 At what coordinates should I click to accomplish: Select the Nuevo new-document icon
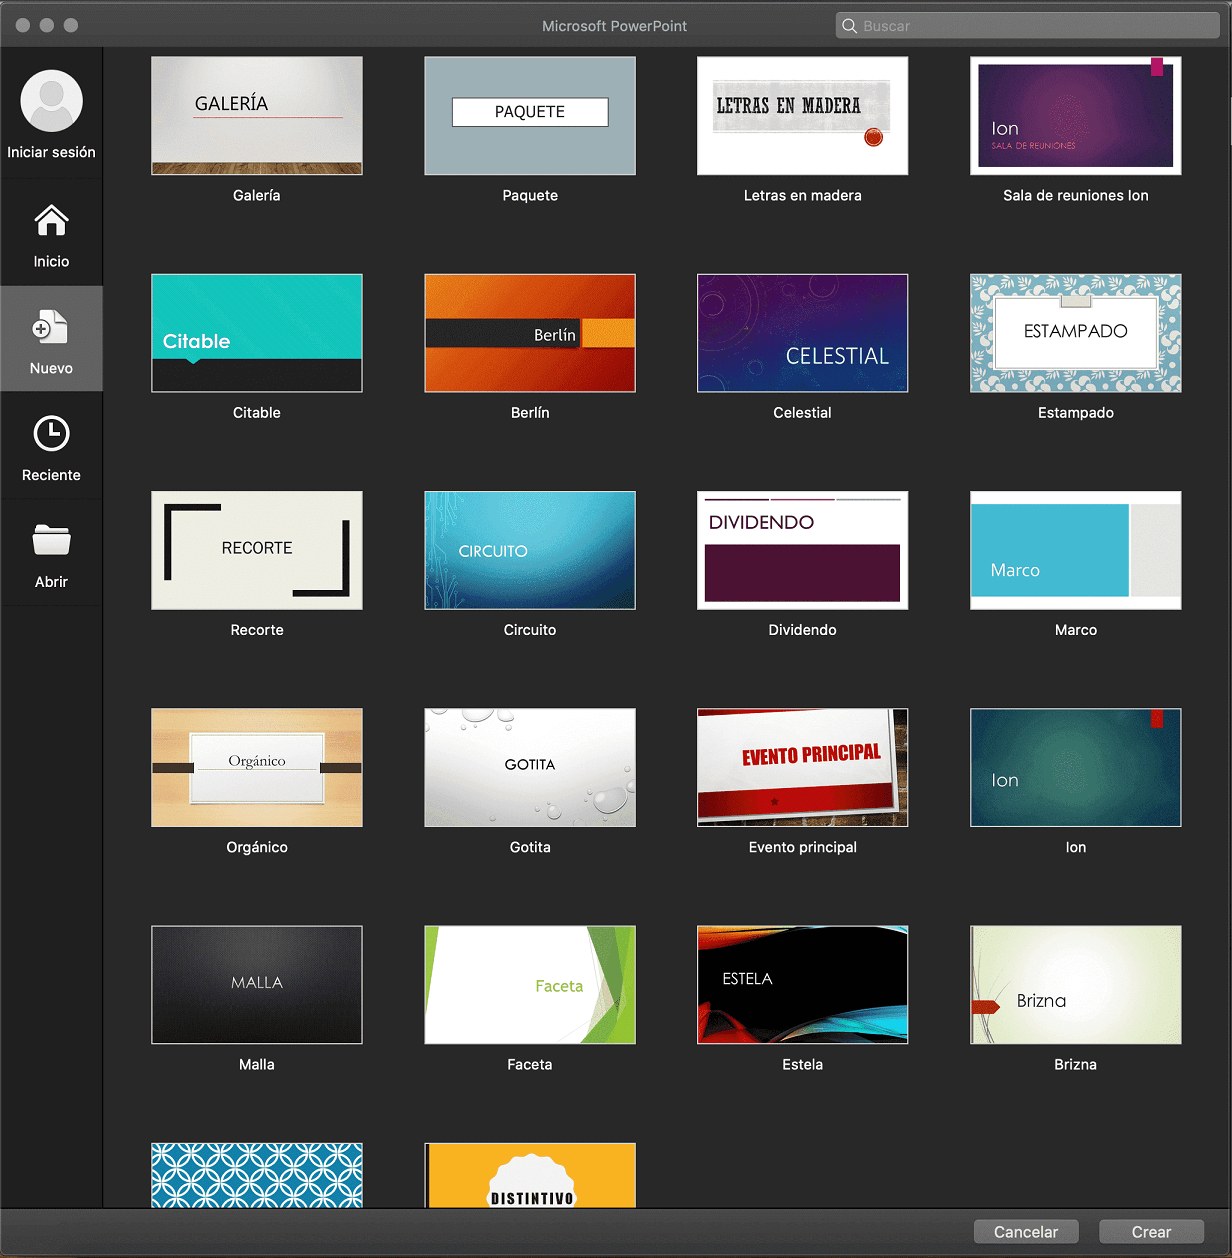pos(51,327)
